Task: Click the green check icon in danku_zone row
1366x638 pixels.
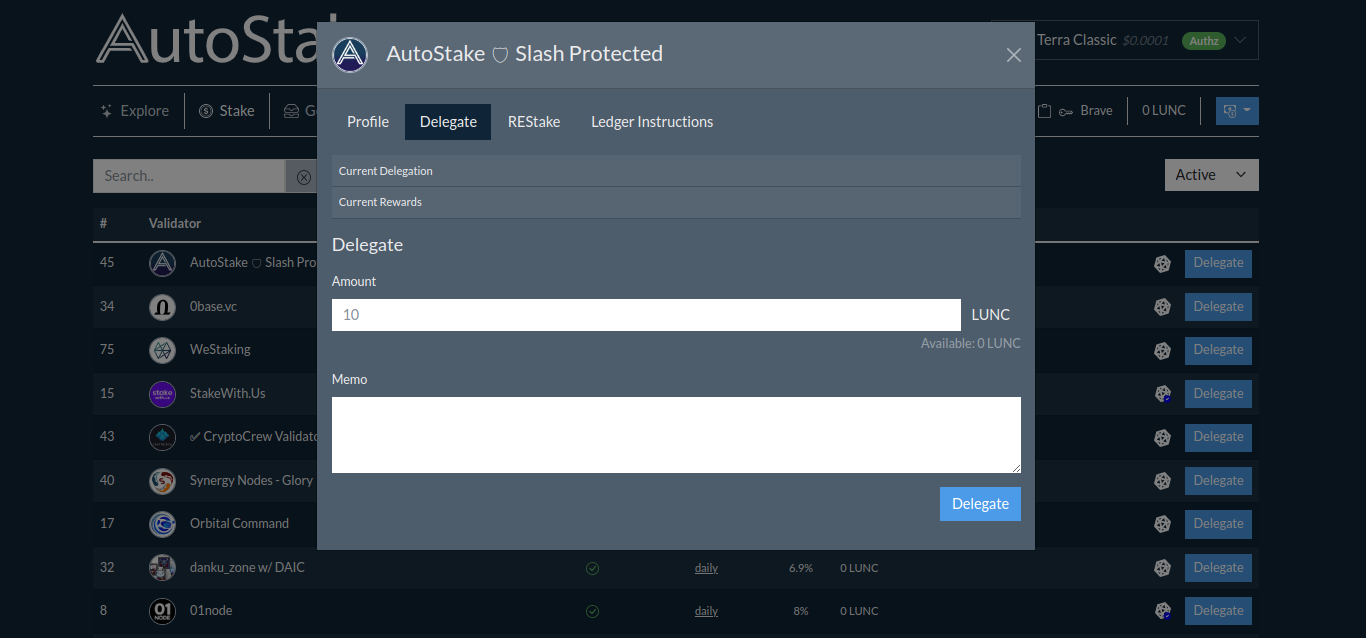Action: click(x=592, y=568)
